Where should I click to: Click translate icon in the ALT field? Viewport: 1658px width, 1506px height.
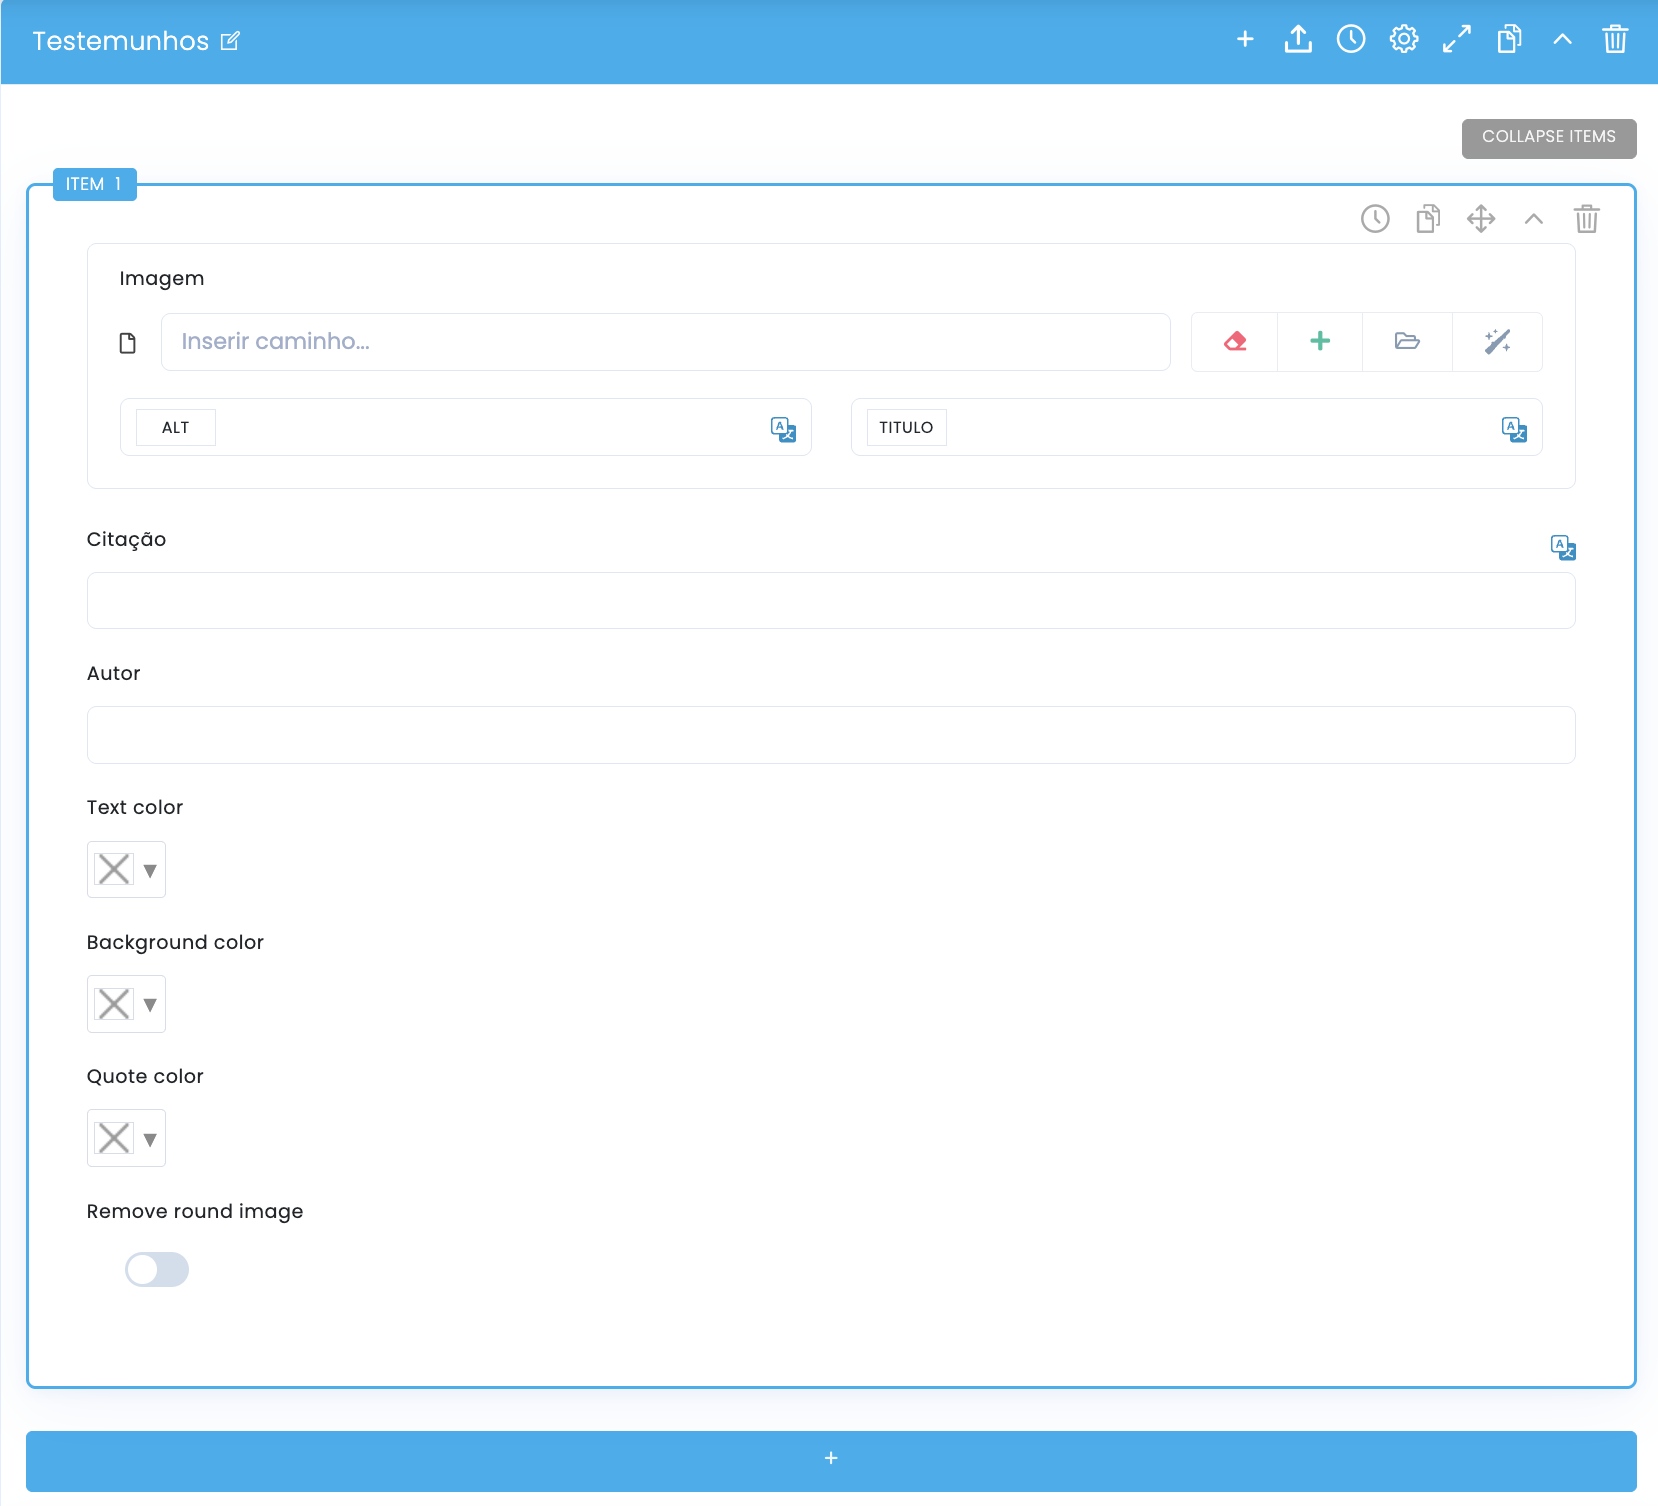click(783, 429)
